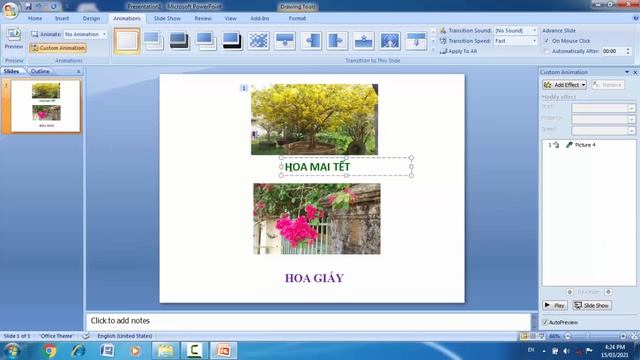Open the file explorer folder in taskbar

(x=165, y=351)
